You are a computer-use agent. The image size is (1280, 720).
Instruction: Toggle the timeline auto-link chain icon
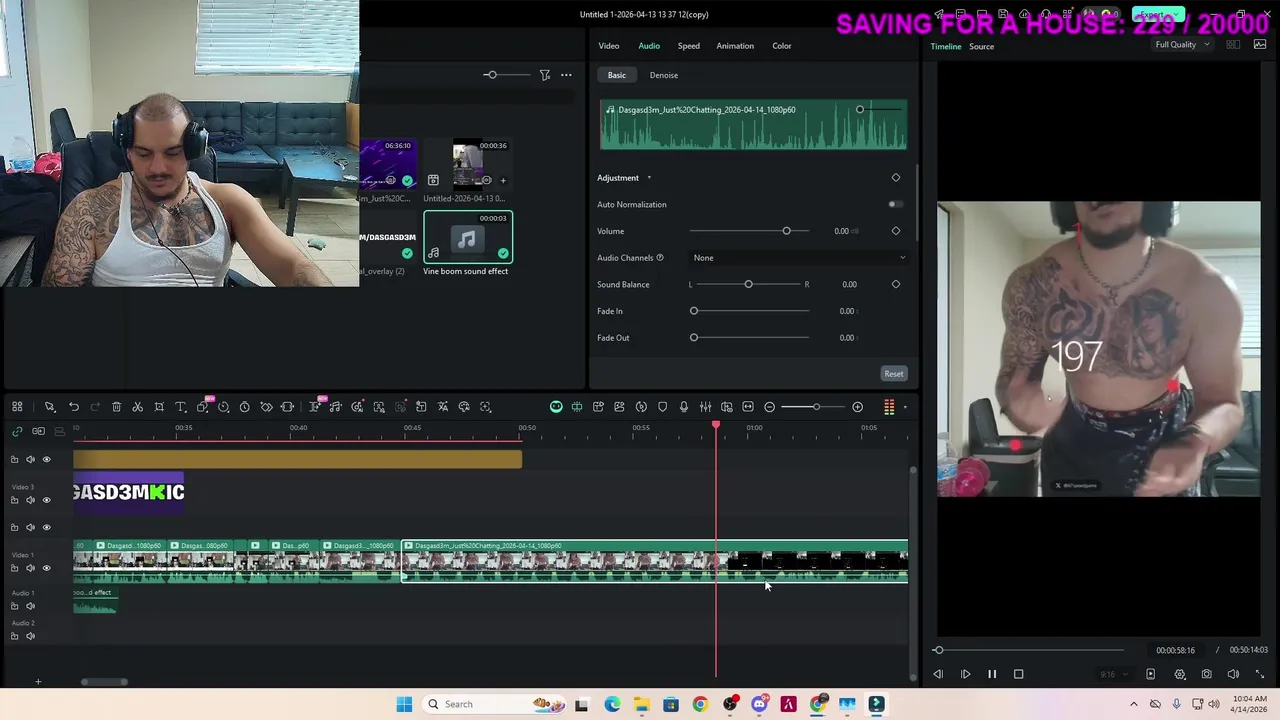[x=17, y=431]
